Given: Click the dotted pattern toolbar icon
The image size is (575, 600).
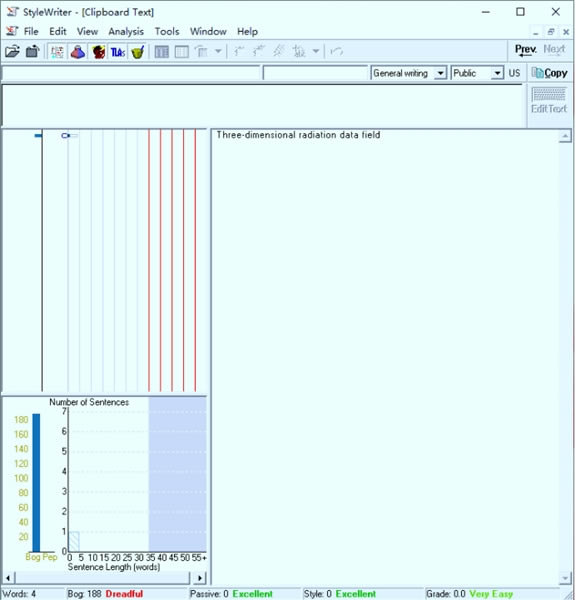Looking at the screenshot, I should [x=57, y=52].
